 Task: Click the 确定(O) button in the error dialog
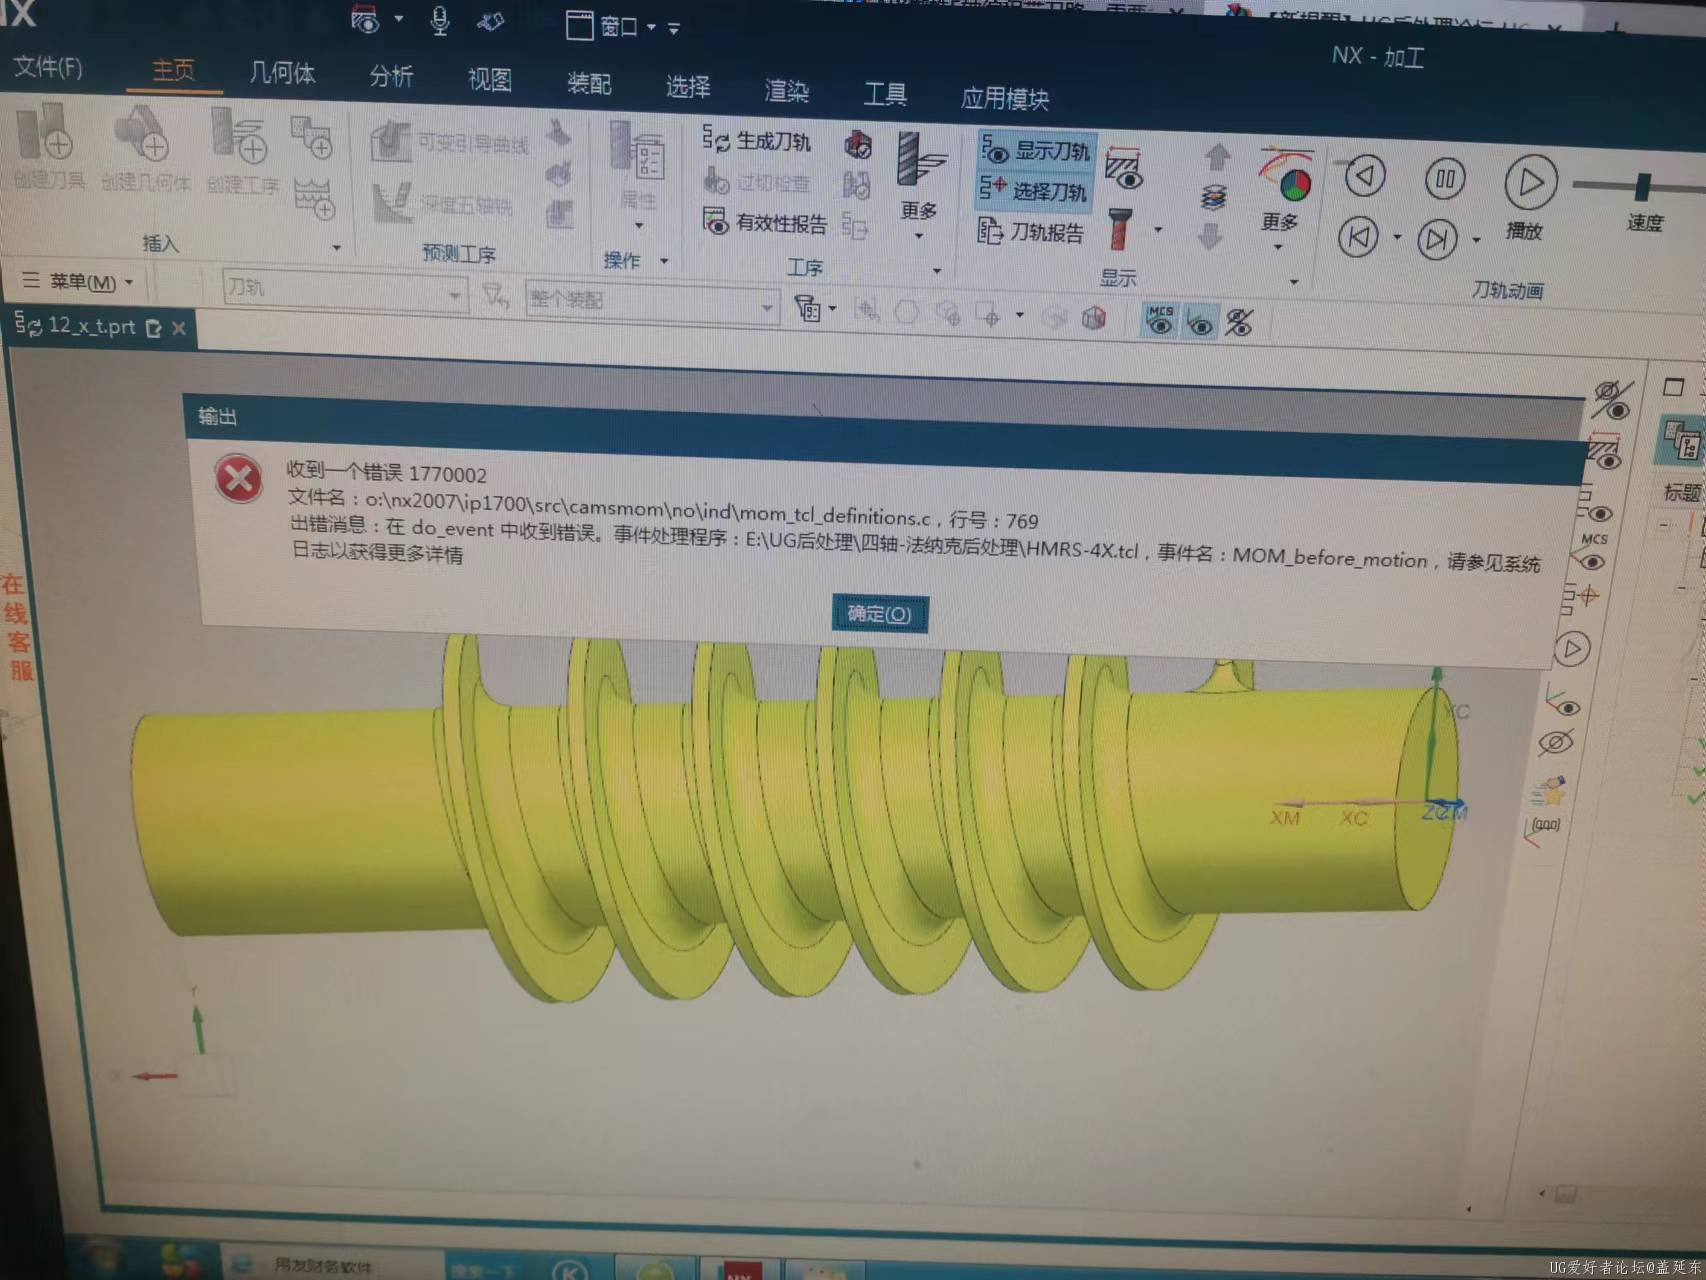tap(880, 613)
